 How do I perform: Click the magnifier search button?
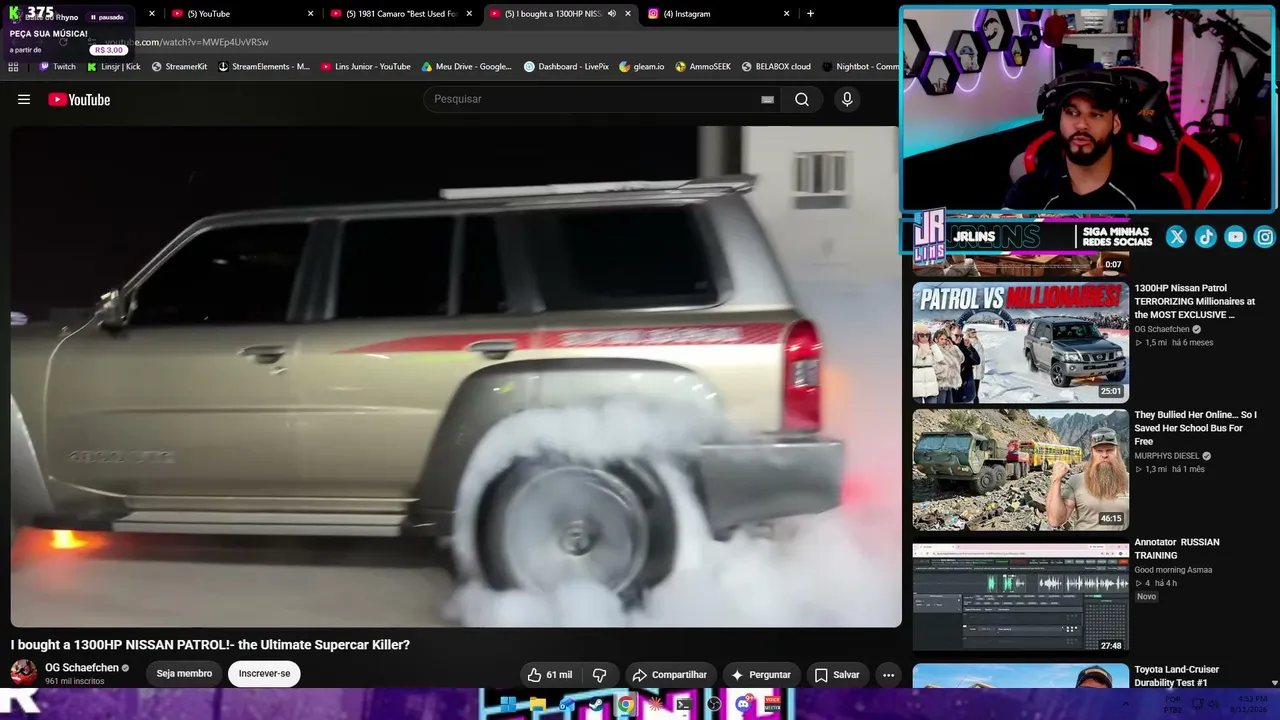point(802,99)
